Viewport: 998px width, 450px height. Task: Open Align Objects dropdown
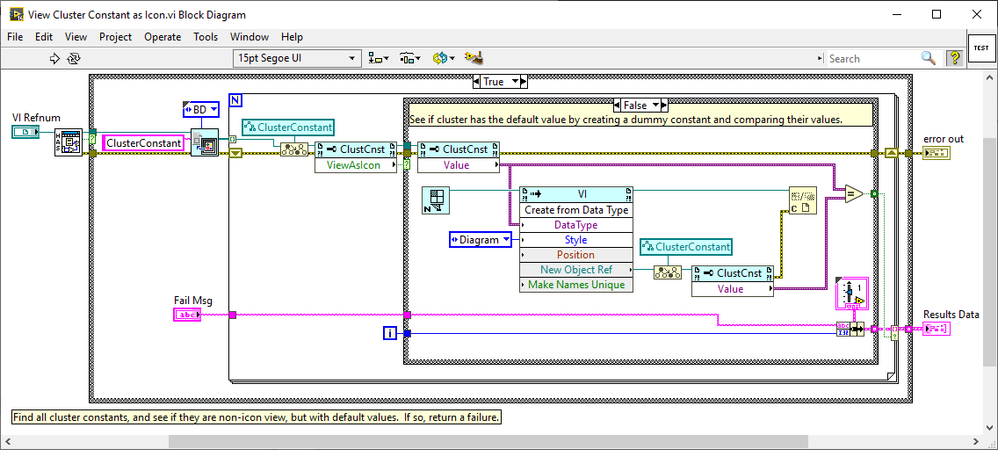coord(379,59)
